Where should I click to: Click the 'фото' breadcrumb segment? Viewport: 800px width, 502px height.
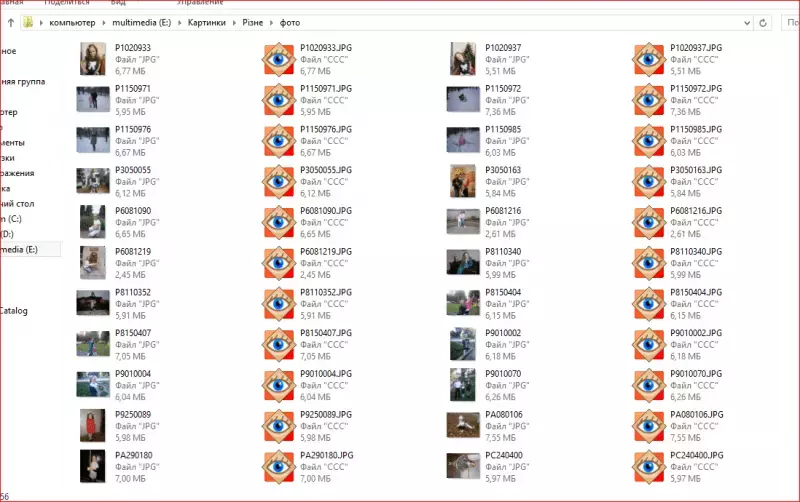pyautogui.click(x=290, y=22)
